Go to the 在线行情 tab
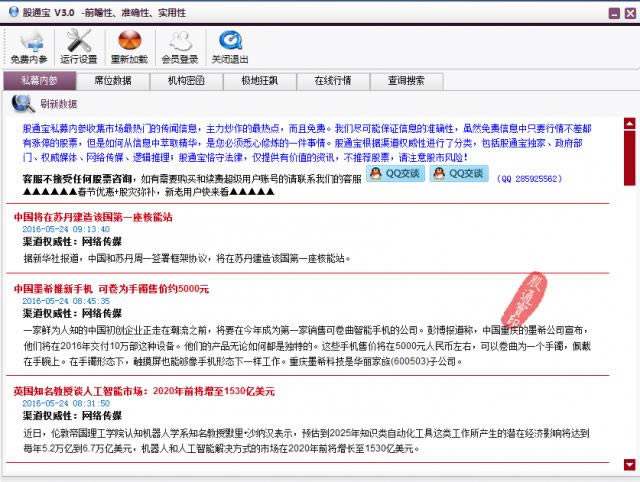The height and width of the screenshot is (482, 640). coord(332,80)
